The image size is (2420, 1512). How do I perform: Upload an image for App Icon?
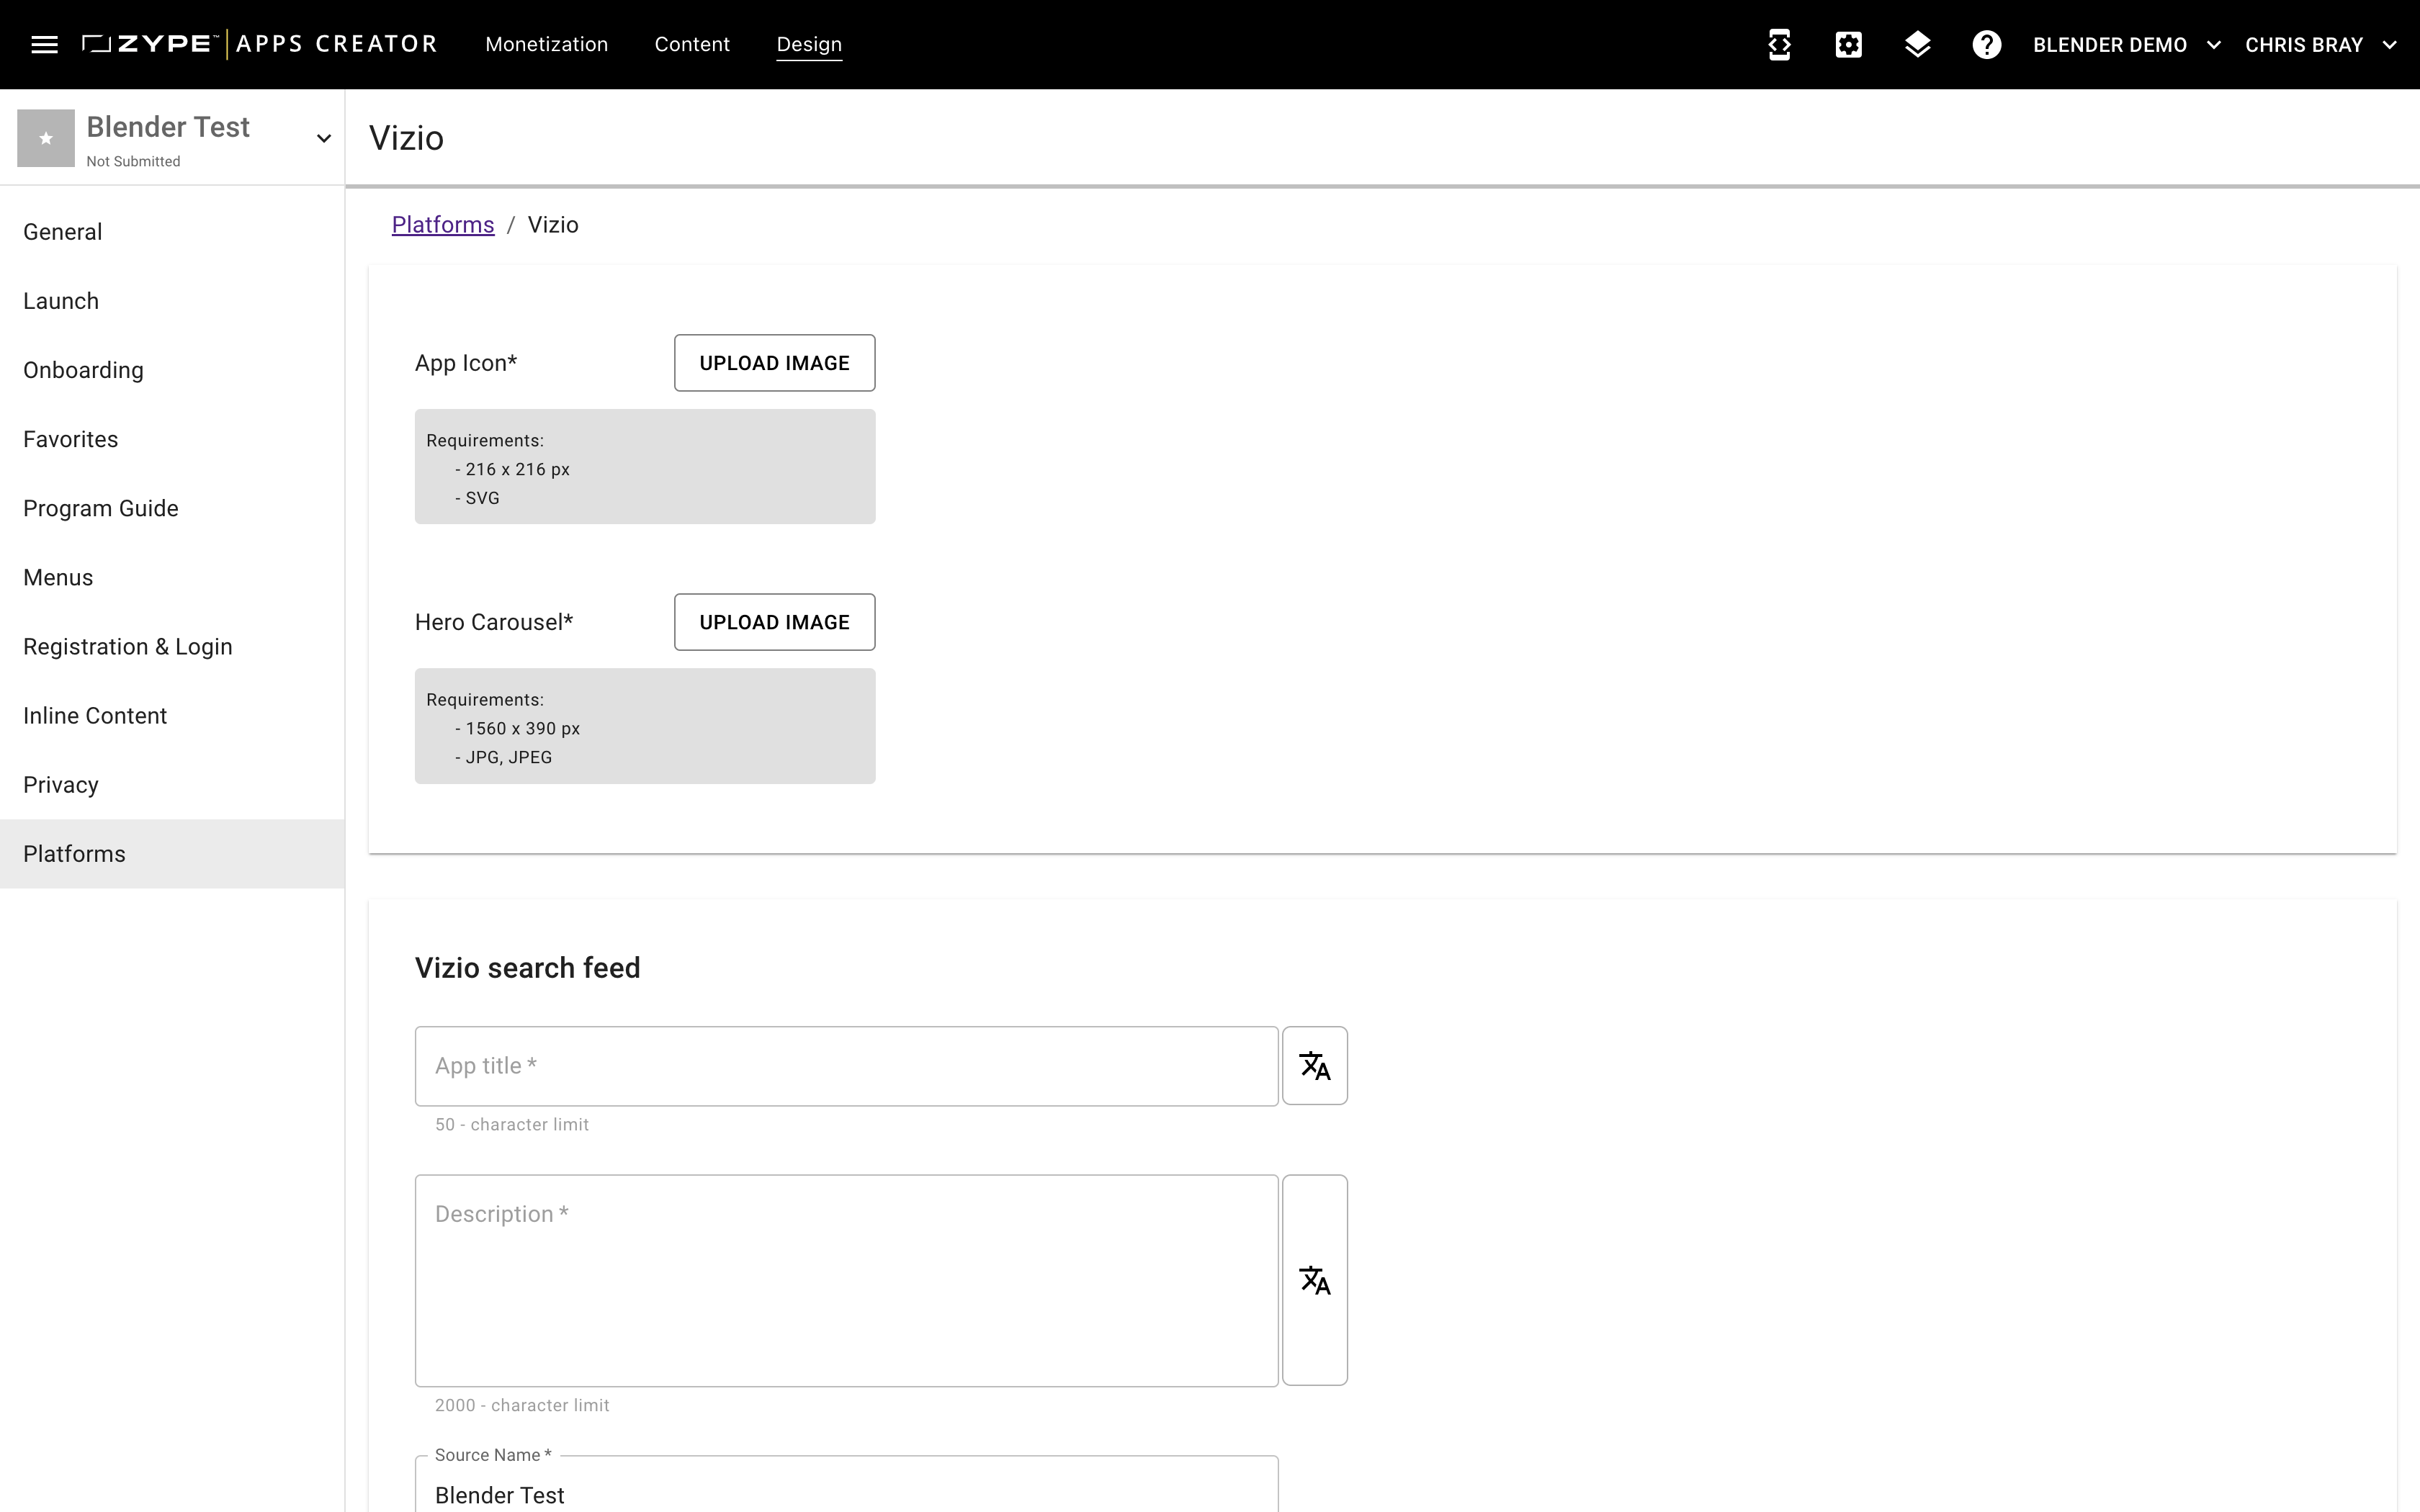pos(774,363)
